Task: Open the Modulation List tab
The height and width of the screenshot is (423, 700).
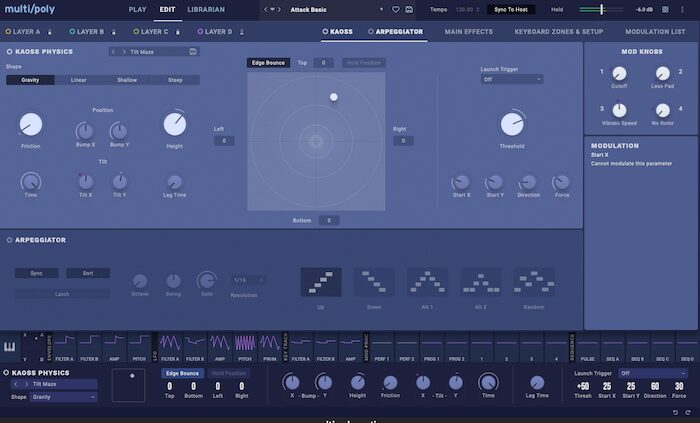Action: click(x=655, y=32)
